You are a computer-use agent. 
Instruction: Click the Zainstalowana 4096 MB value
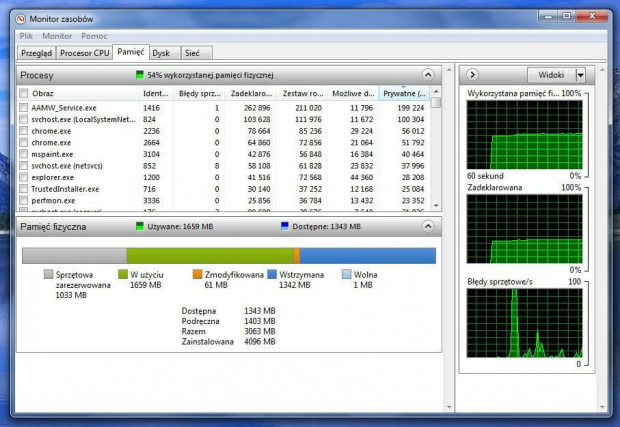(259, 342)
